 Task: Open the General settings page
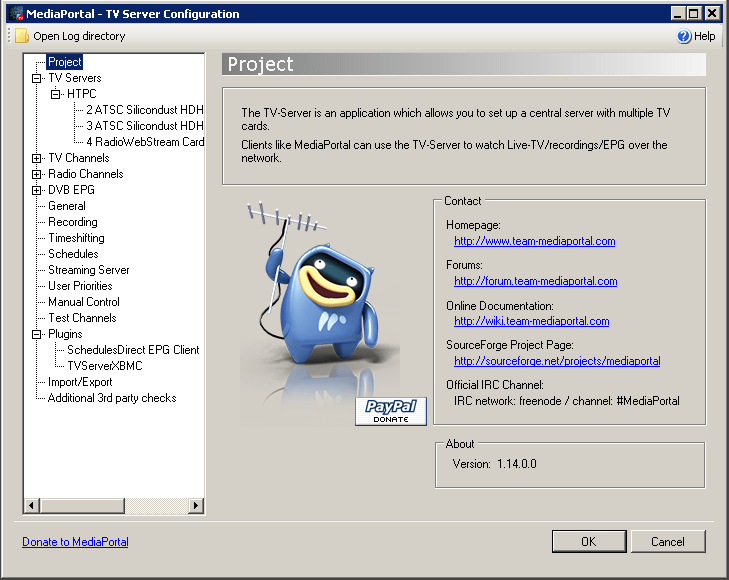[x=66, y=206]
